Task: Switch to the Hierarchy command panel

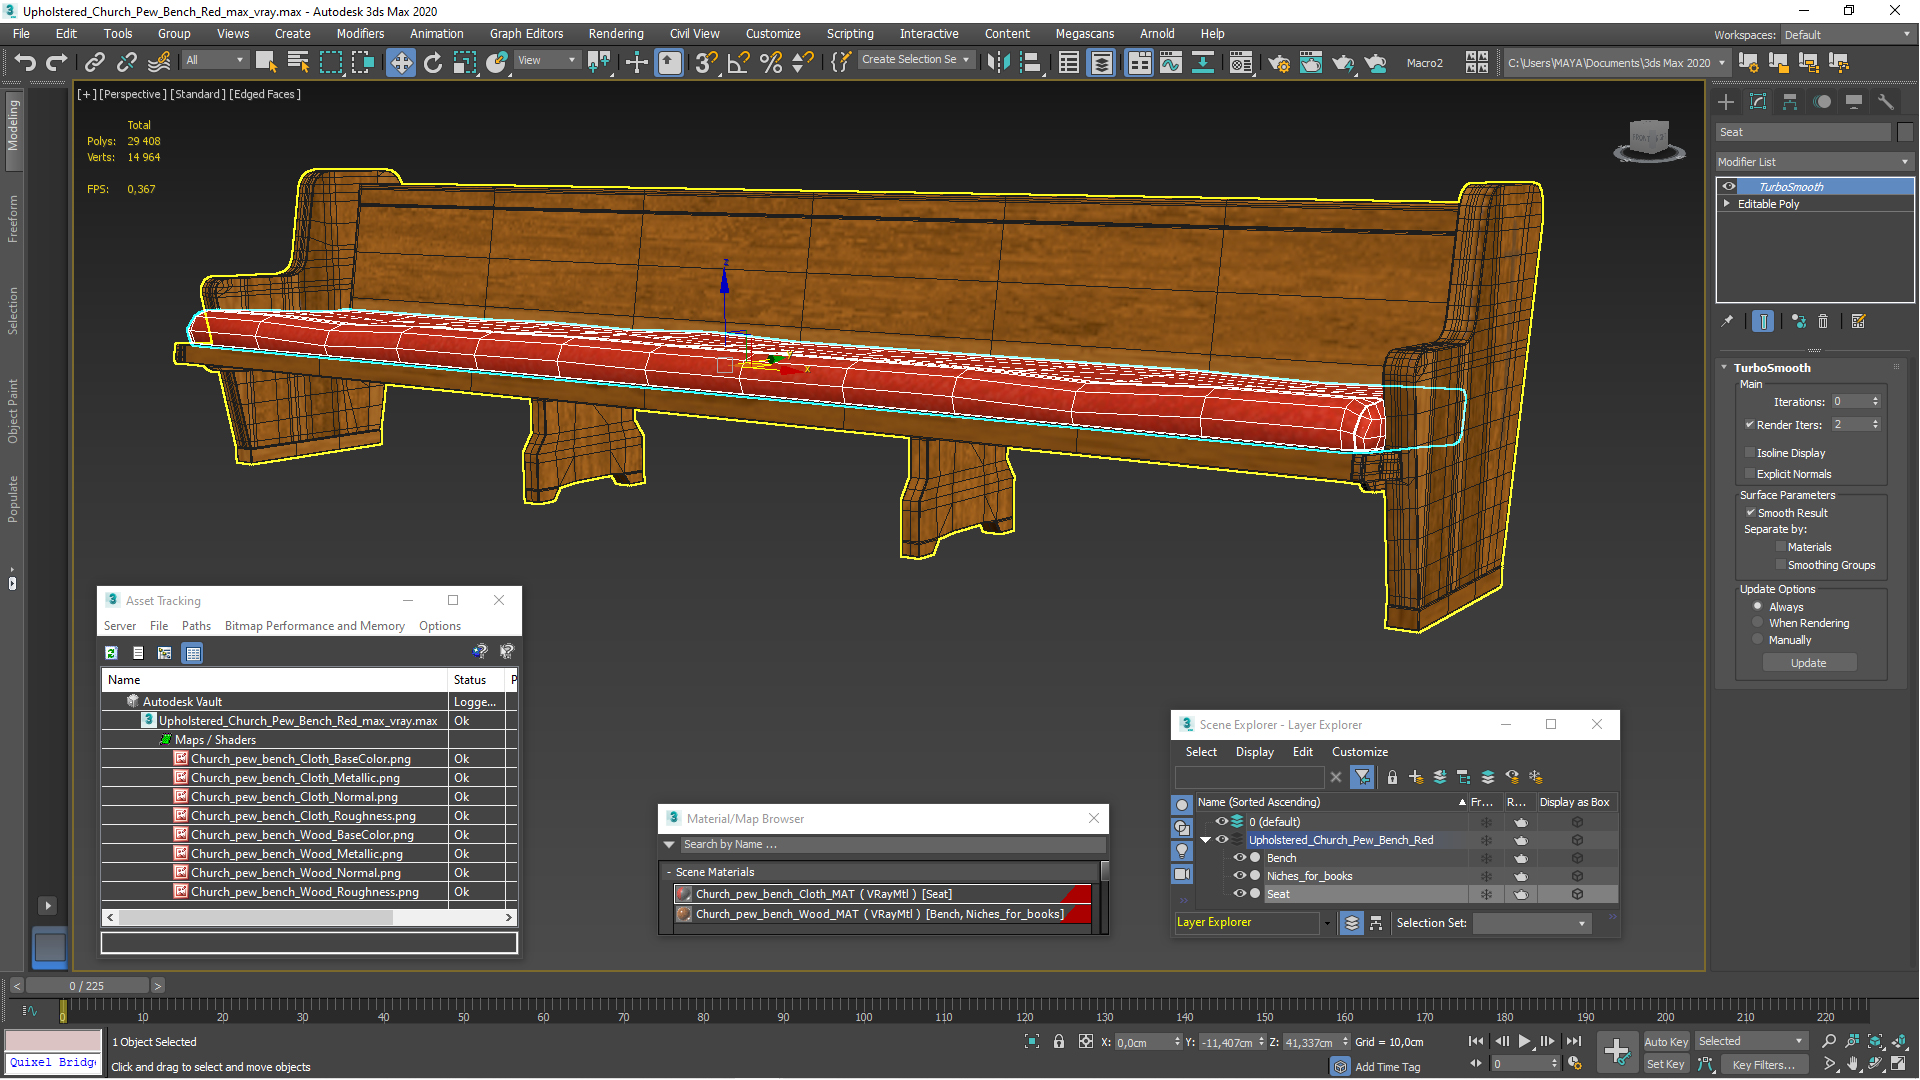Action: 1790,102
